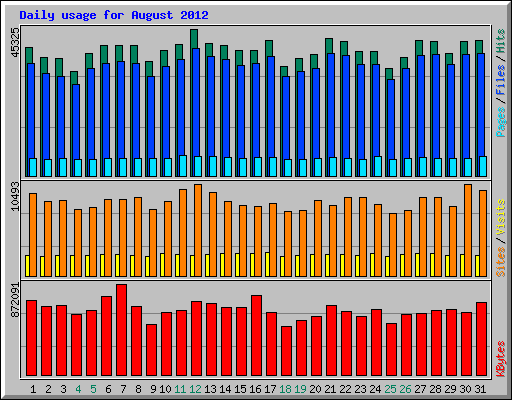
Task: Click the Hits legend label
Action: coord(501,41)
